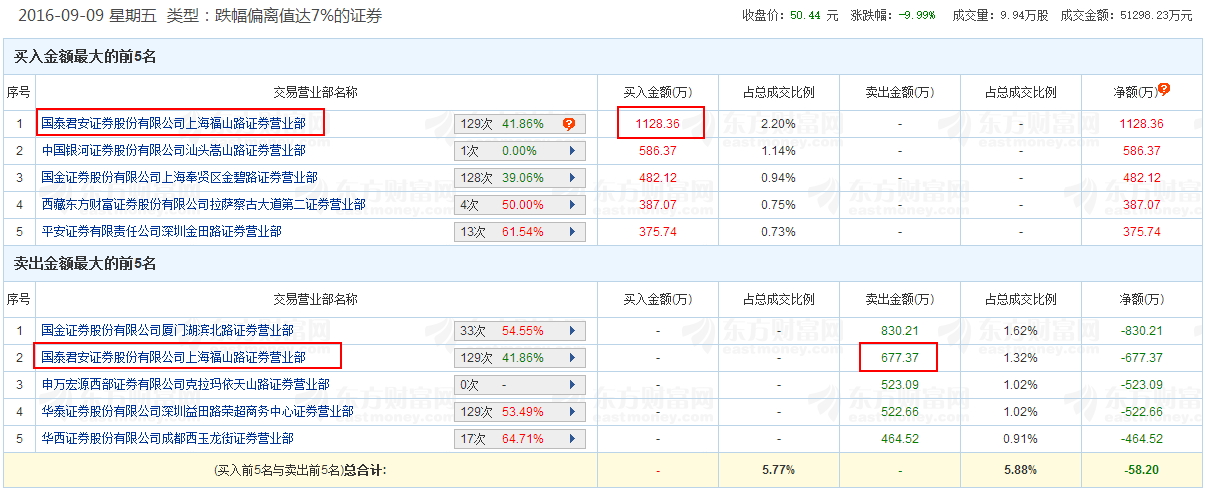Open 中国银河证券汕头嵩山路证券营业部 link
1205x489 pixels.
[x=173, y=150]
